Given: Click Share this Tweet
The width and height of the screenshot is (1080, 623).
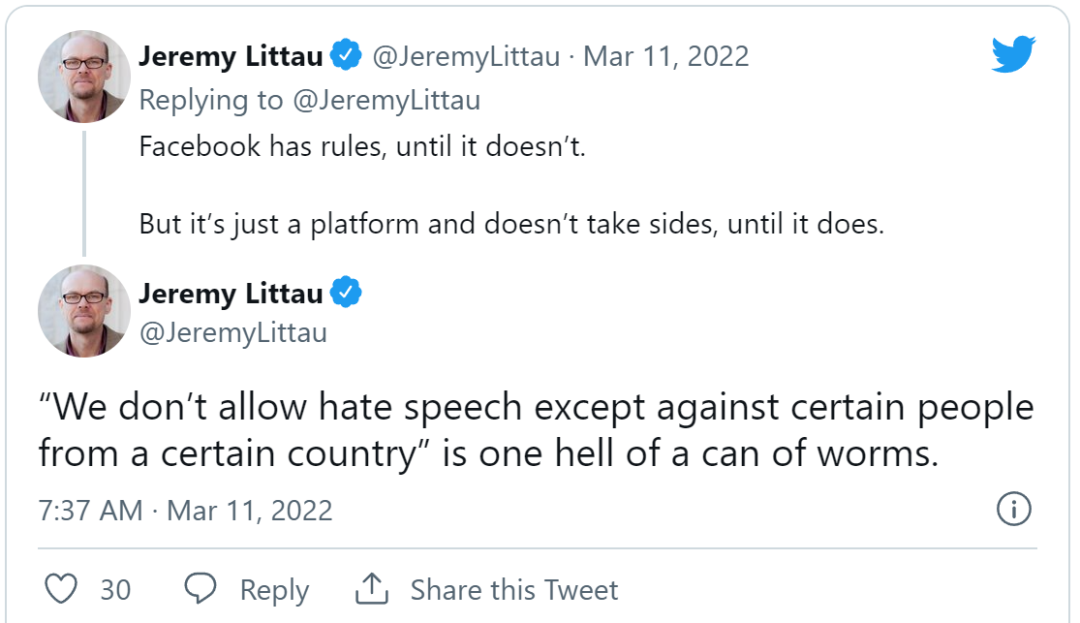Looking at the screenshot, I should click(514, 590).
